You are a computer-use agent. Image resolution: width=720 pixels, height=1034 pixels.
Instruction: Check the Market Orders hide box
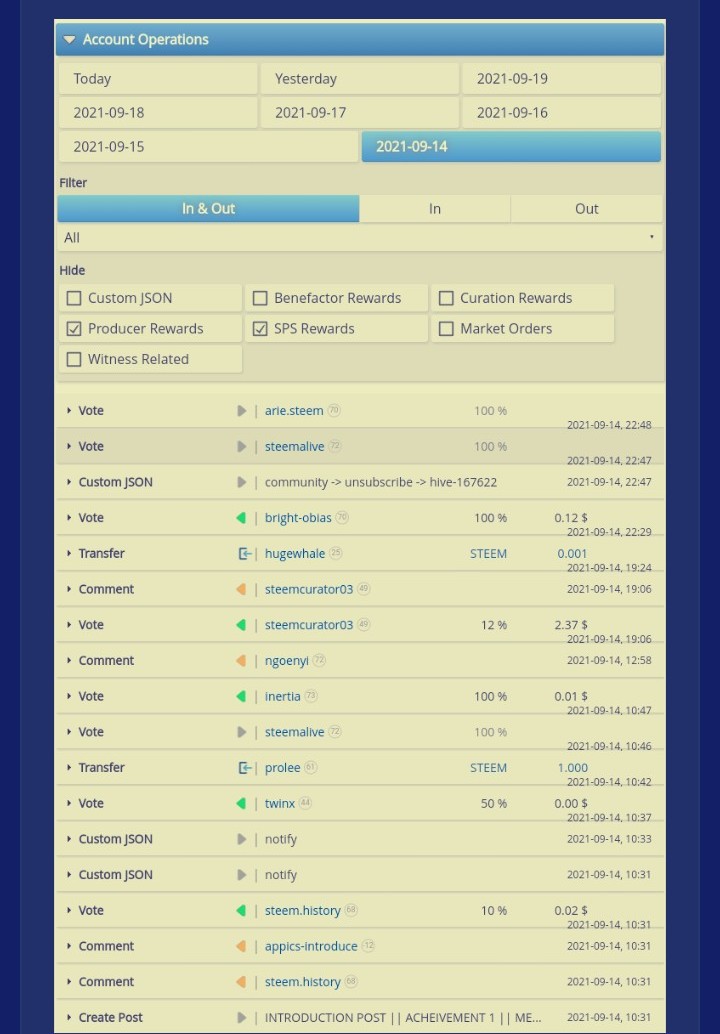(x=446, y=328)
